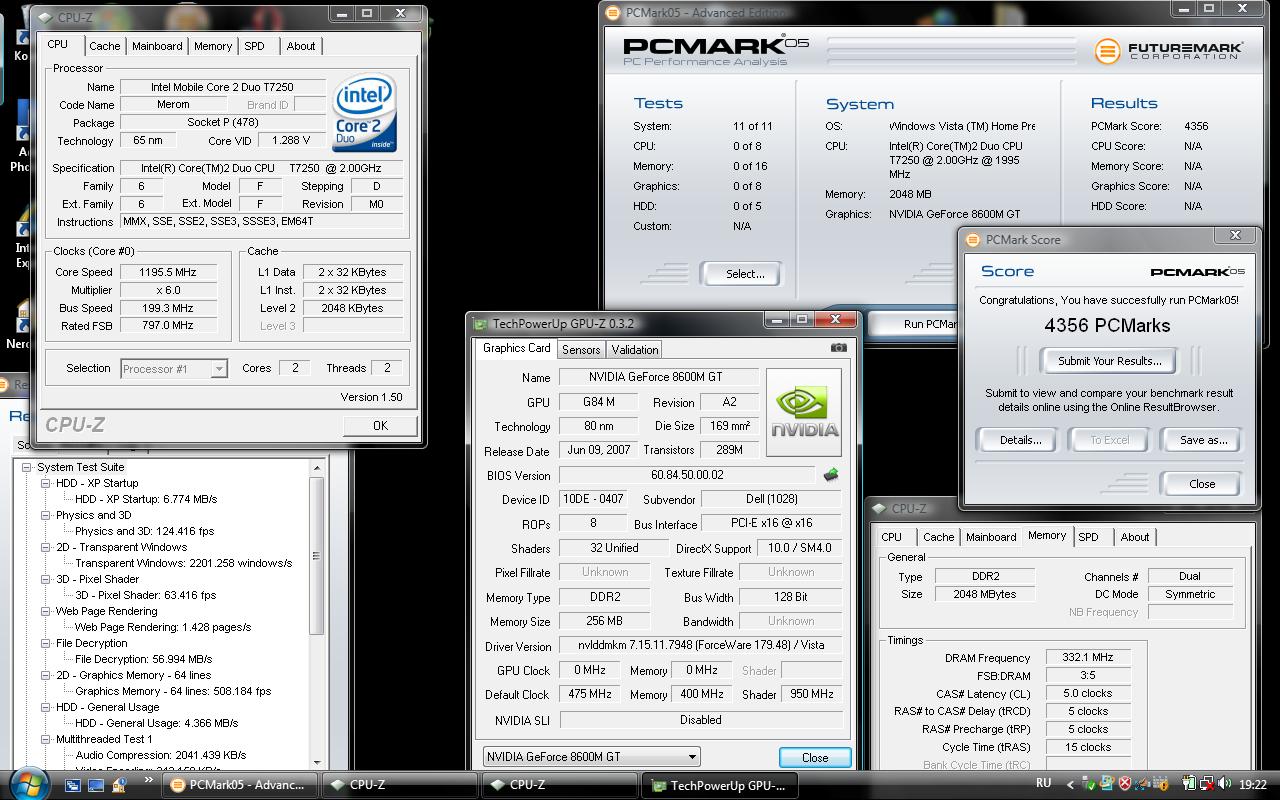Viewport: 1280px width, 800px height.
Task: Click OK in the CPU-Z window
Action: (380, 425)
